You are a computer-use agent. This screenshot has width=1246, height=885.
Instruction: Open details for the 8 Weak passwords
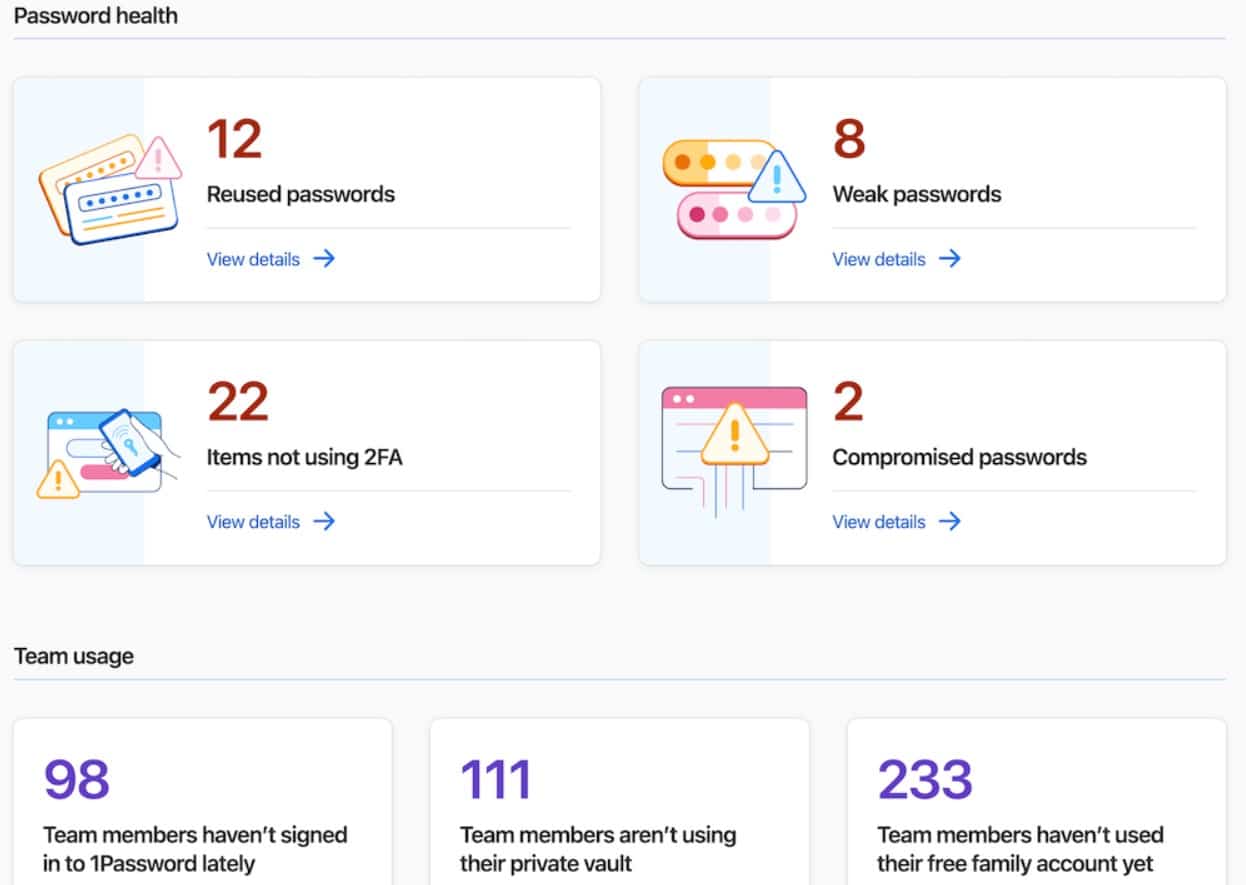[x=879, y=259]
